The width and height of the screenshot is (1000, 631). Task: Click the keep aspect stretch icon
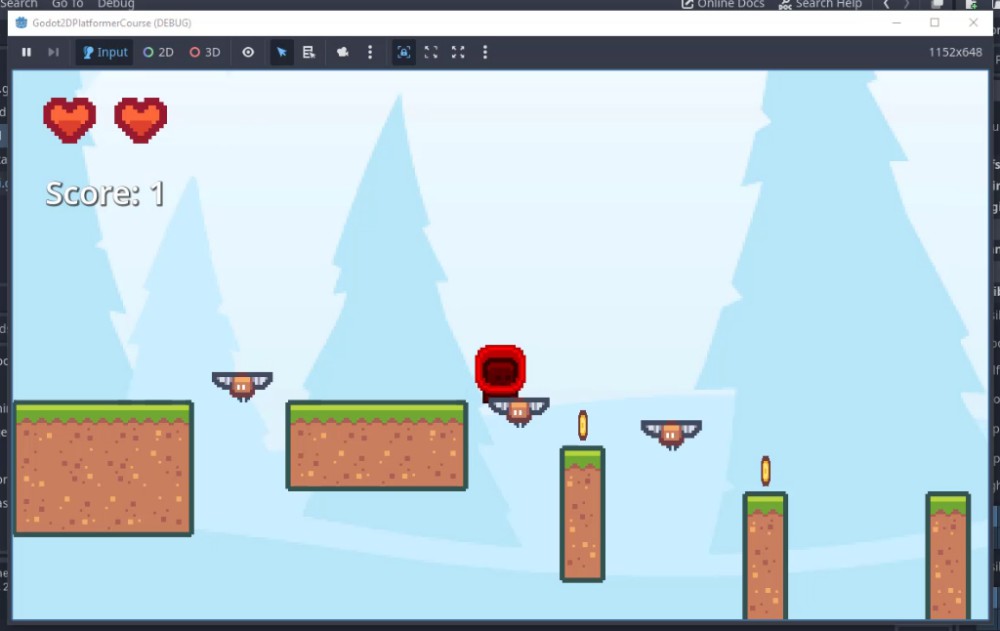pyautogui.click(x=431, y=52)
